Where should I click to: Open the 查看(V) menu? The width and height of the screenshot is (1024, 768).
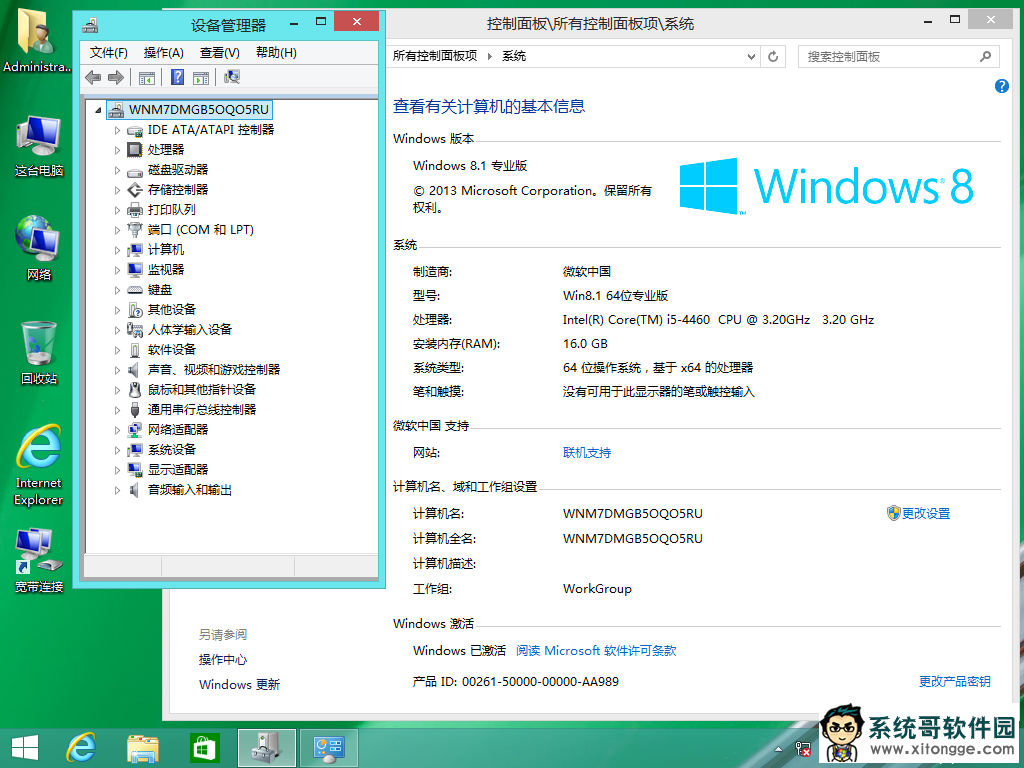pyautogui.click(x=220, y=53)
